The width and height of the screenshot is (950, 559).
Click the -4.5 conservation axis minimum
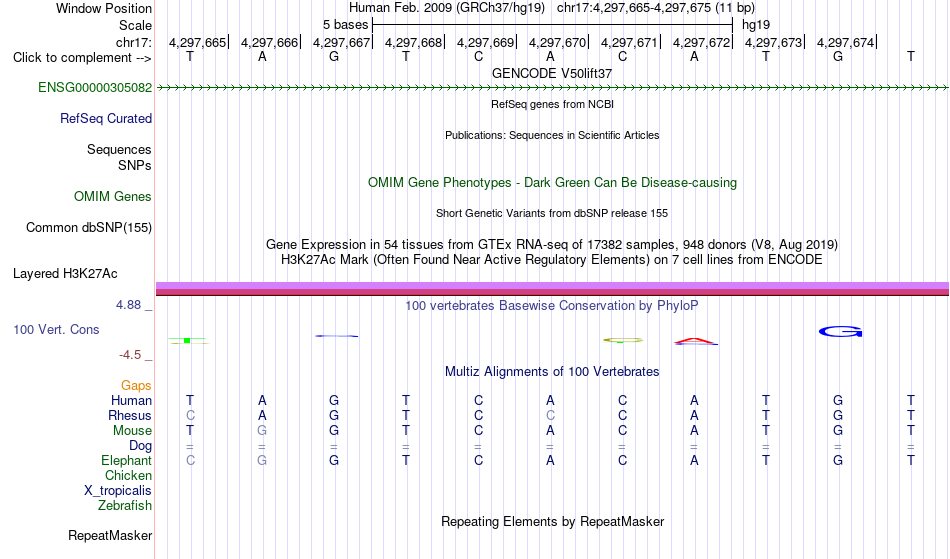pyautogui.click(x=130, y=354)
